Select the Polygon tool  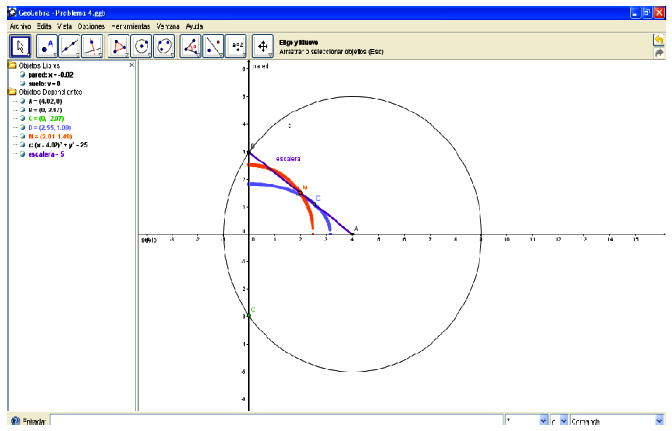pos(120,45)
